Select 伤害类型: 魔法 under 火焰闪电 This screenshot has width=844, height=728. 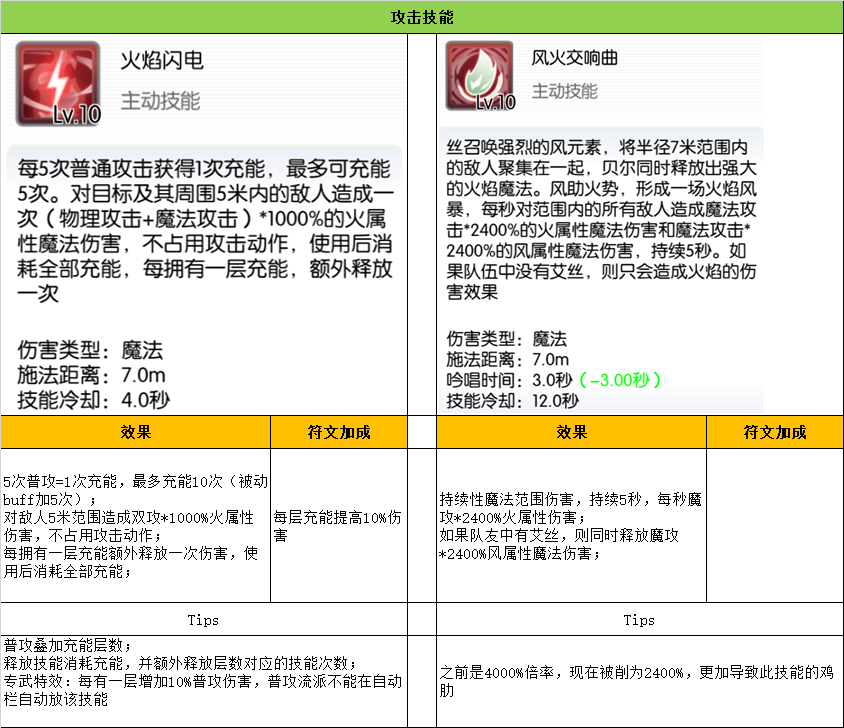pos(90,350)
